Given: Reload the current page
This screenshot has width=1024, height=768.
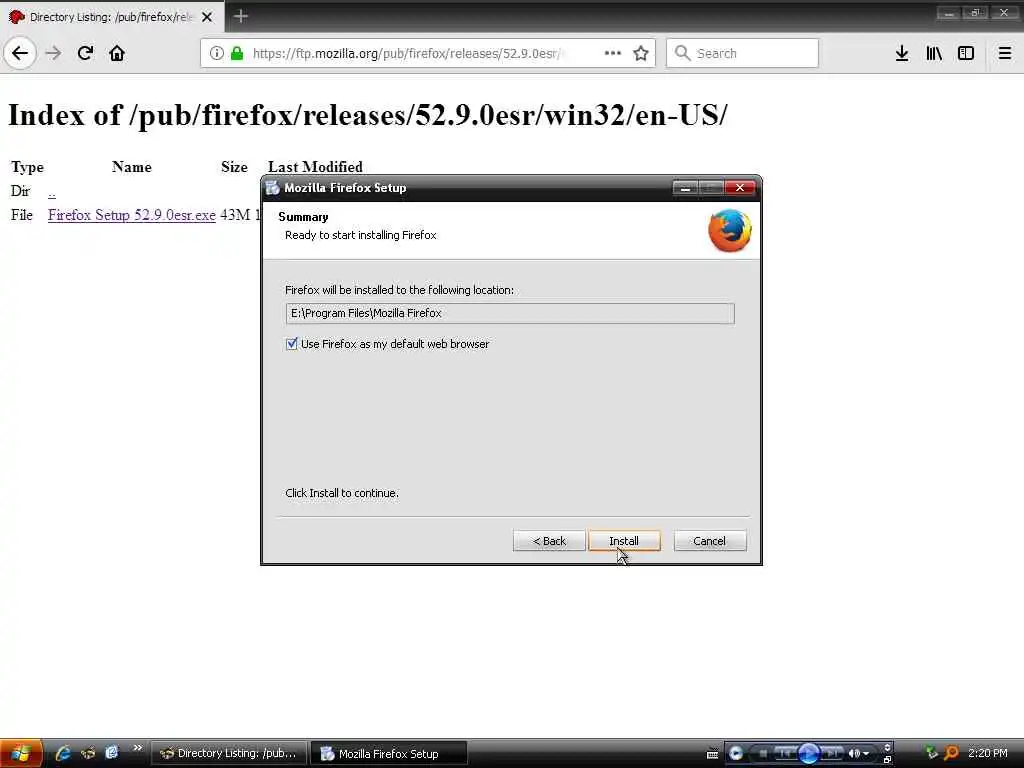Looking at the screenshot, I should click(85, 53).
